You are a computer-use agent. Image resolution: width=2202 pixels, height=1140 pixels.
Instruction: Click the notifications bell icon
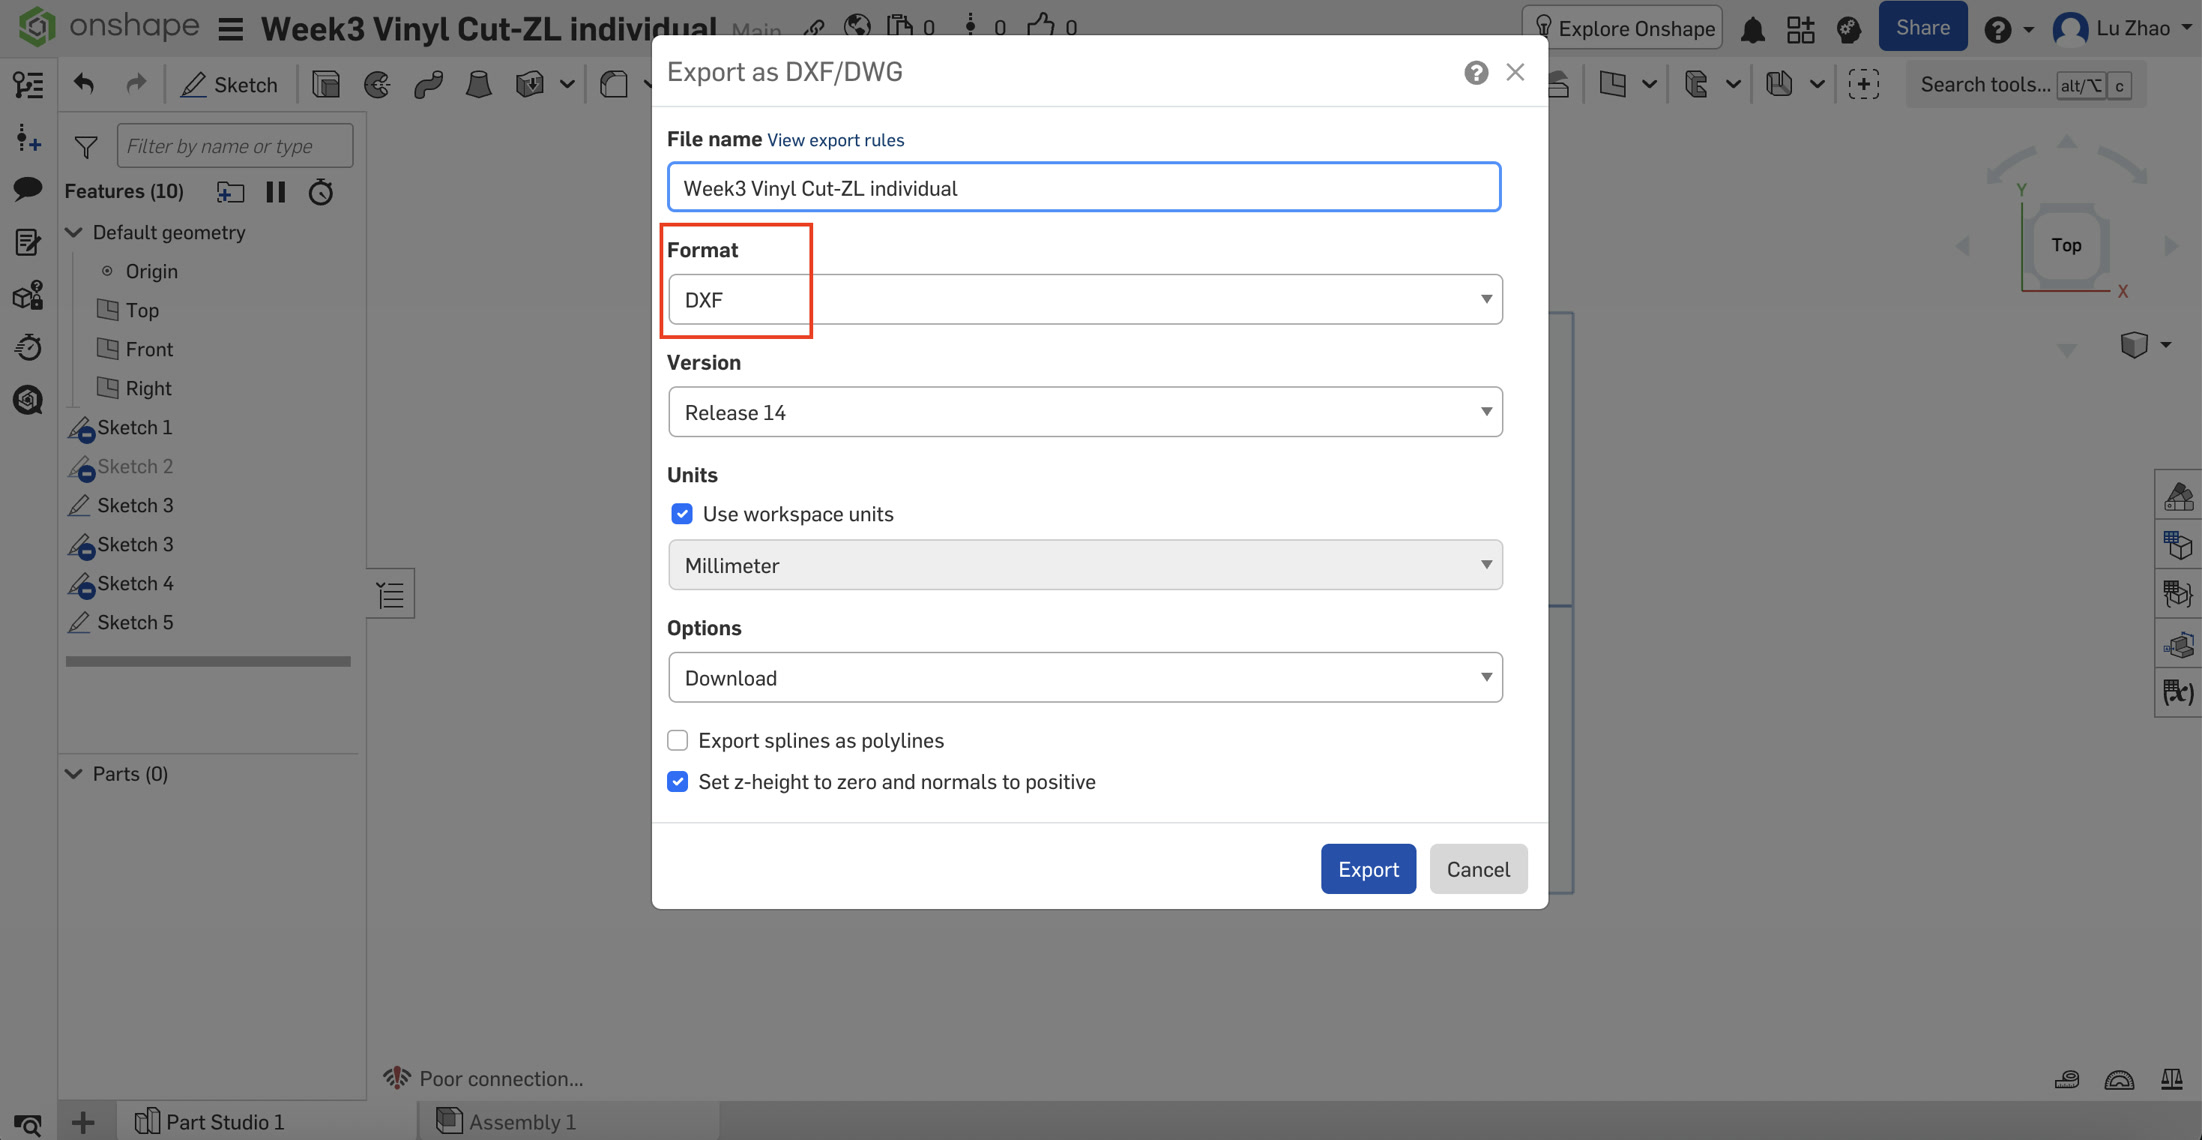click(x=1752, y=29)
